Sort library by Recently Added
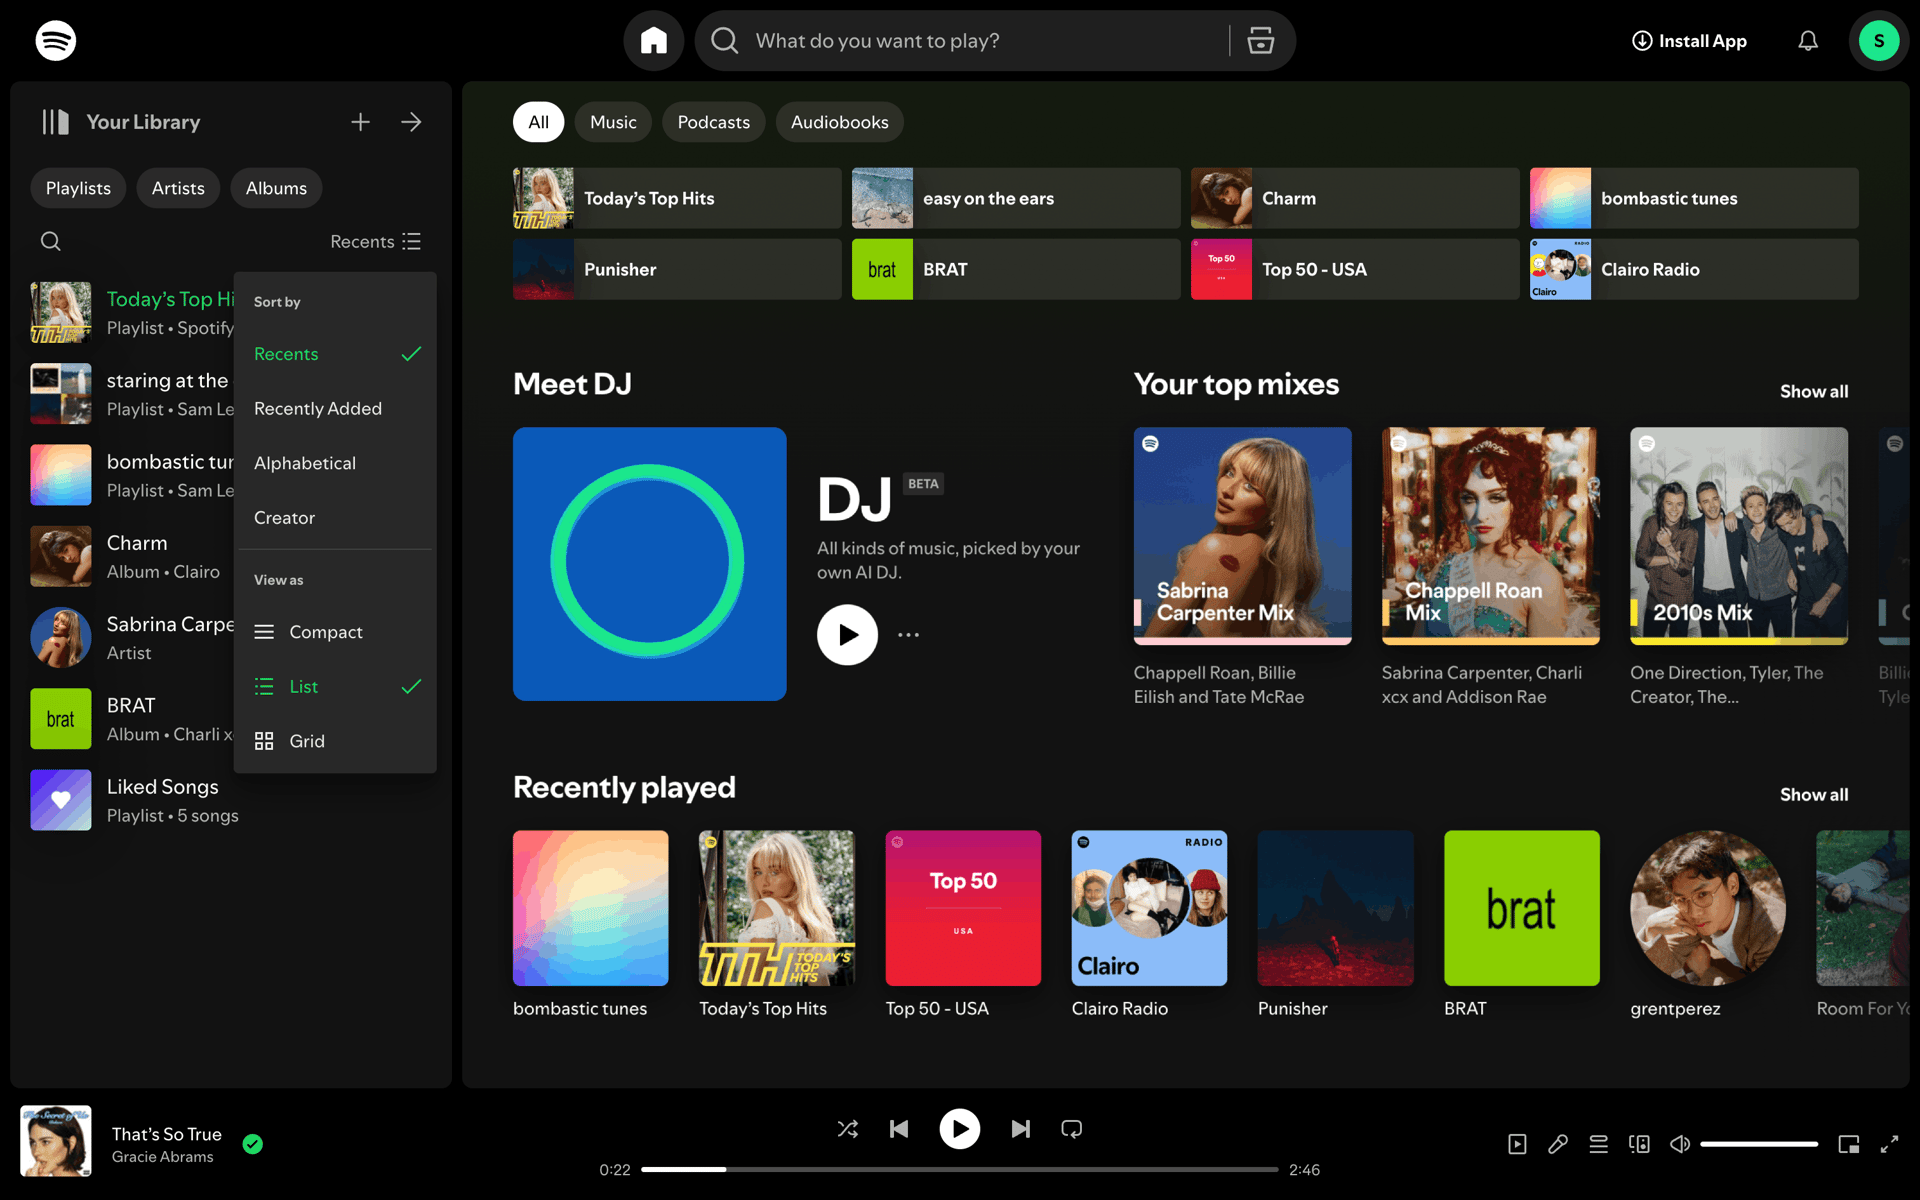 (x=335, y=408)
